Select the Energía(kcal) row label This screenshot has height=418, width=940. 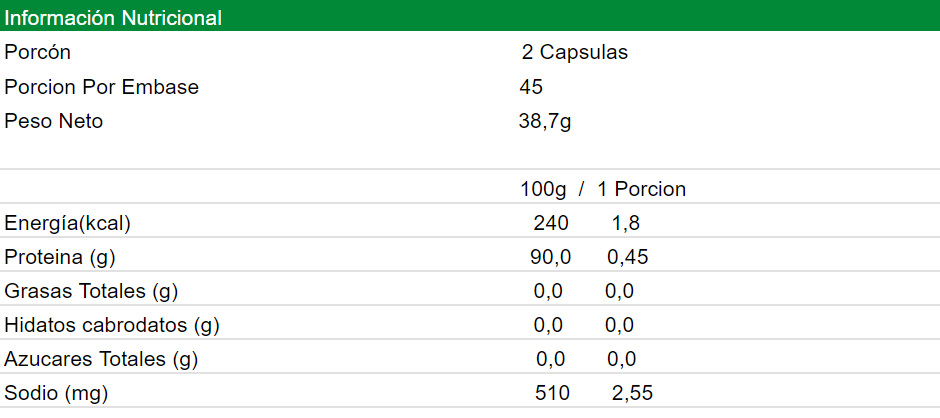pos(68,223)
